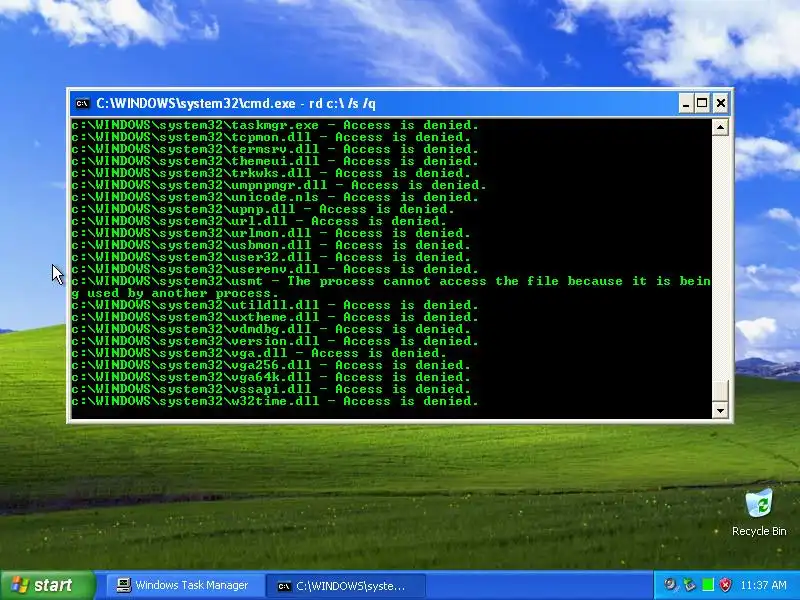The height and width of the screenshot is (600, 800).
Task: Click the console scrollbar up arrow
Action: pos(720,127)
